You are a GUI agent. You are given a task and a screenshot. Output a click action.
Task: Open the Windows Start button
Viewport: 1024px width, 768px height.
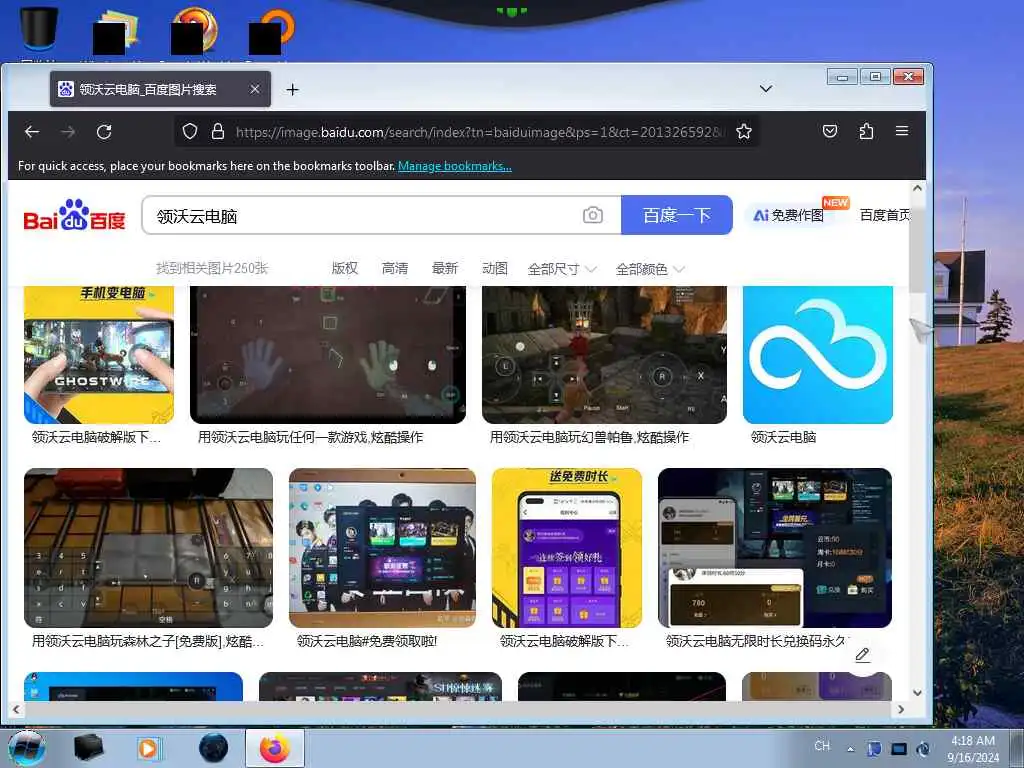(x=27, y=748)
